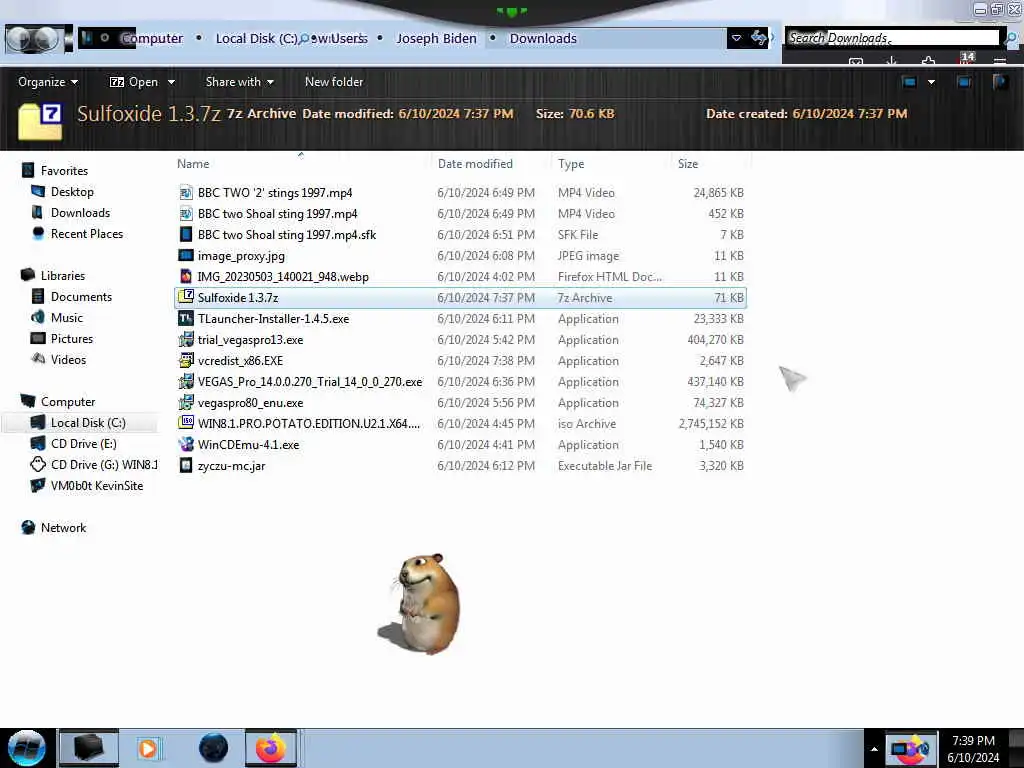Click the WinCDEmu-4.1.exe icon
The image size is (1024, 768).
coord(186,444)
